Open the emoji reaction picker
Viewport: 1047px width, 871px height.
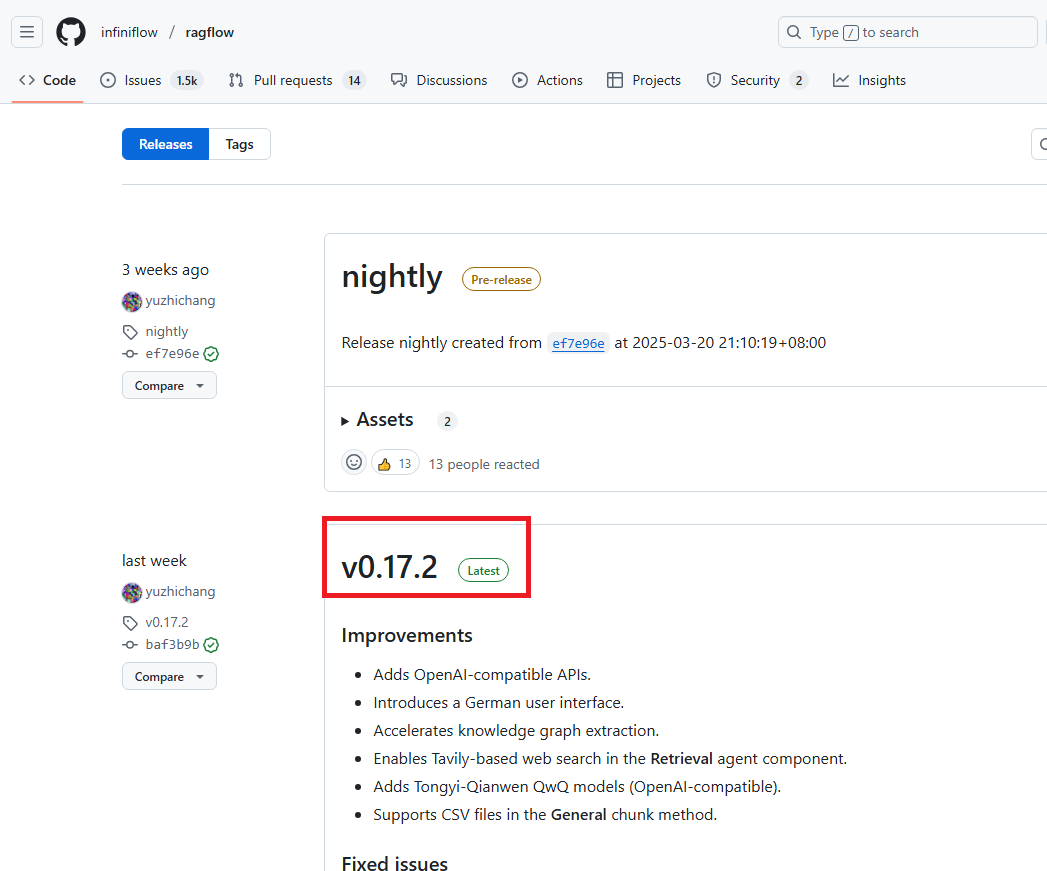click(x=354, y=462)
